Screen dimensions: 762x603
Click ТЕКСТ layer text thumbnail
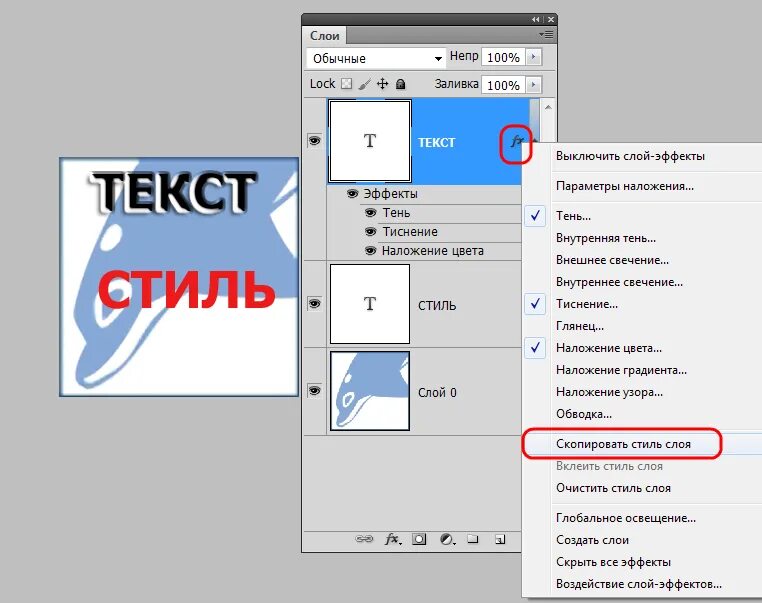pyautogui.click(x=370, y=141)
